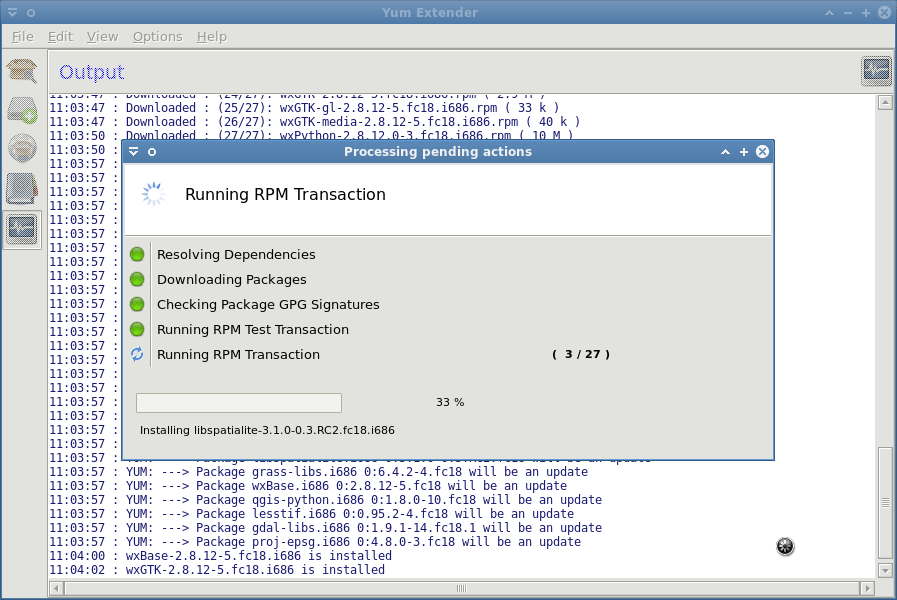Click the qgis-python.i686 update log line
Image resolution: width=897 pixels, height=600 pixels.
coord(326,500)
